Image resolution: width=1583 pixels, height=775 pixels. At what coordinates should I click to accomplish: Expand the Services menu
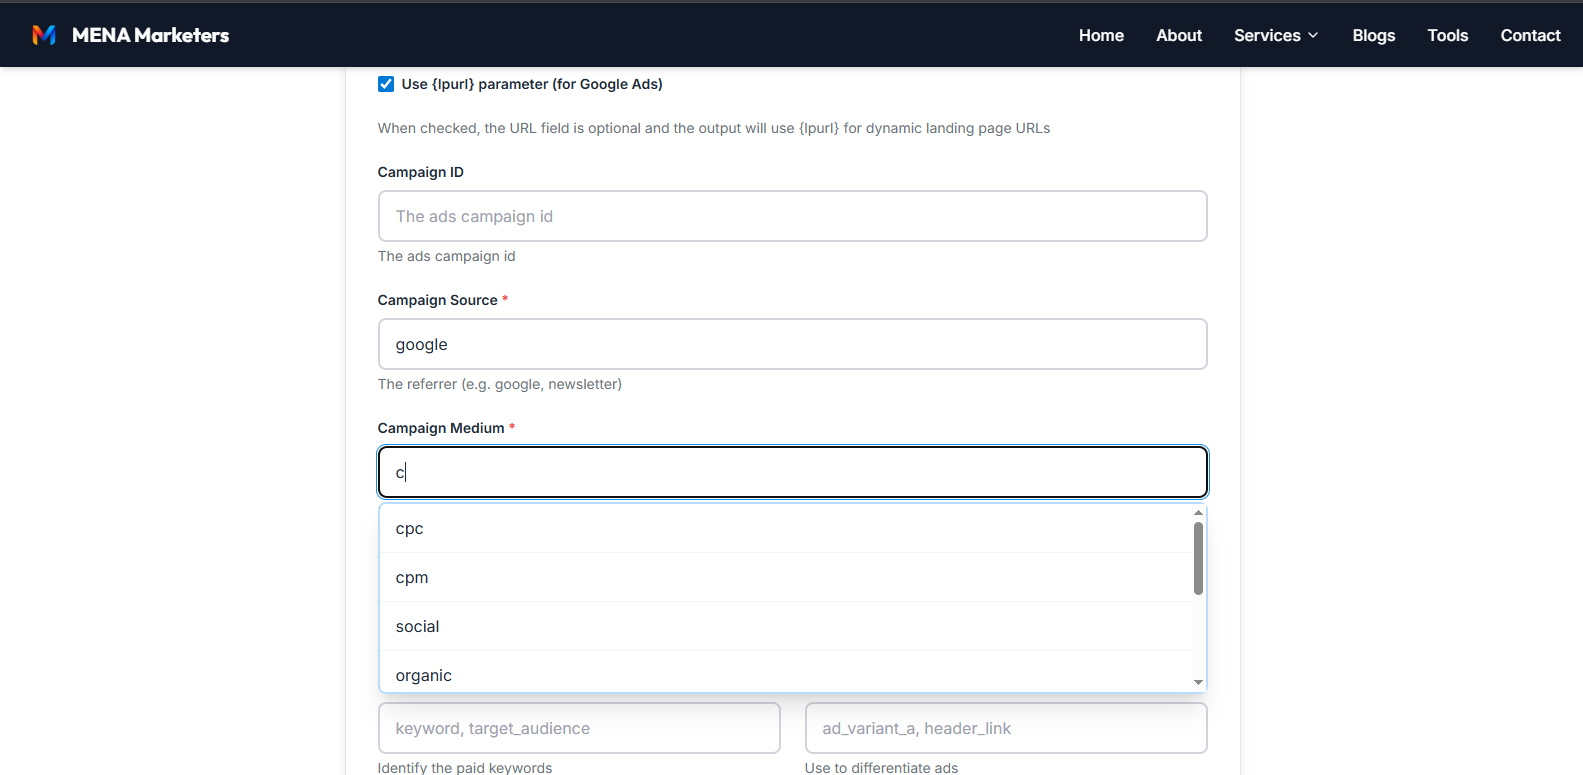click(1276, 35)
